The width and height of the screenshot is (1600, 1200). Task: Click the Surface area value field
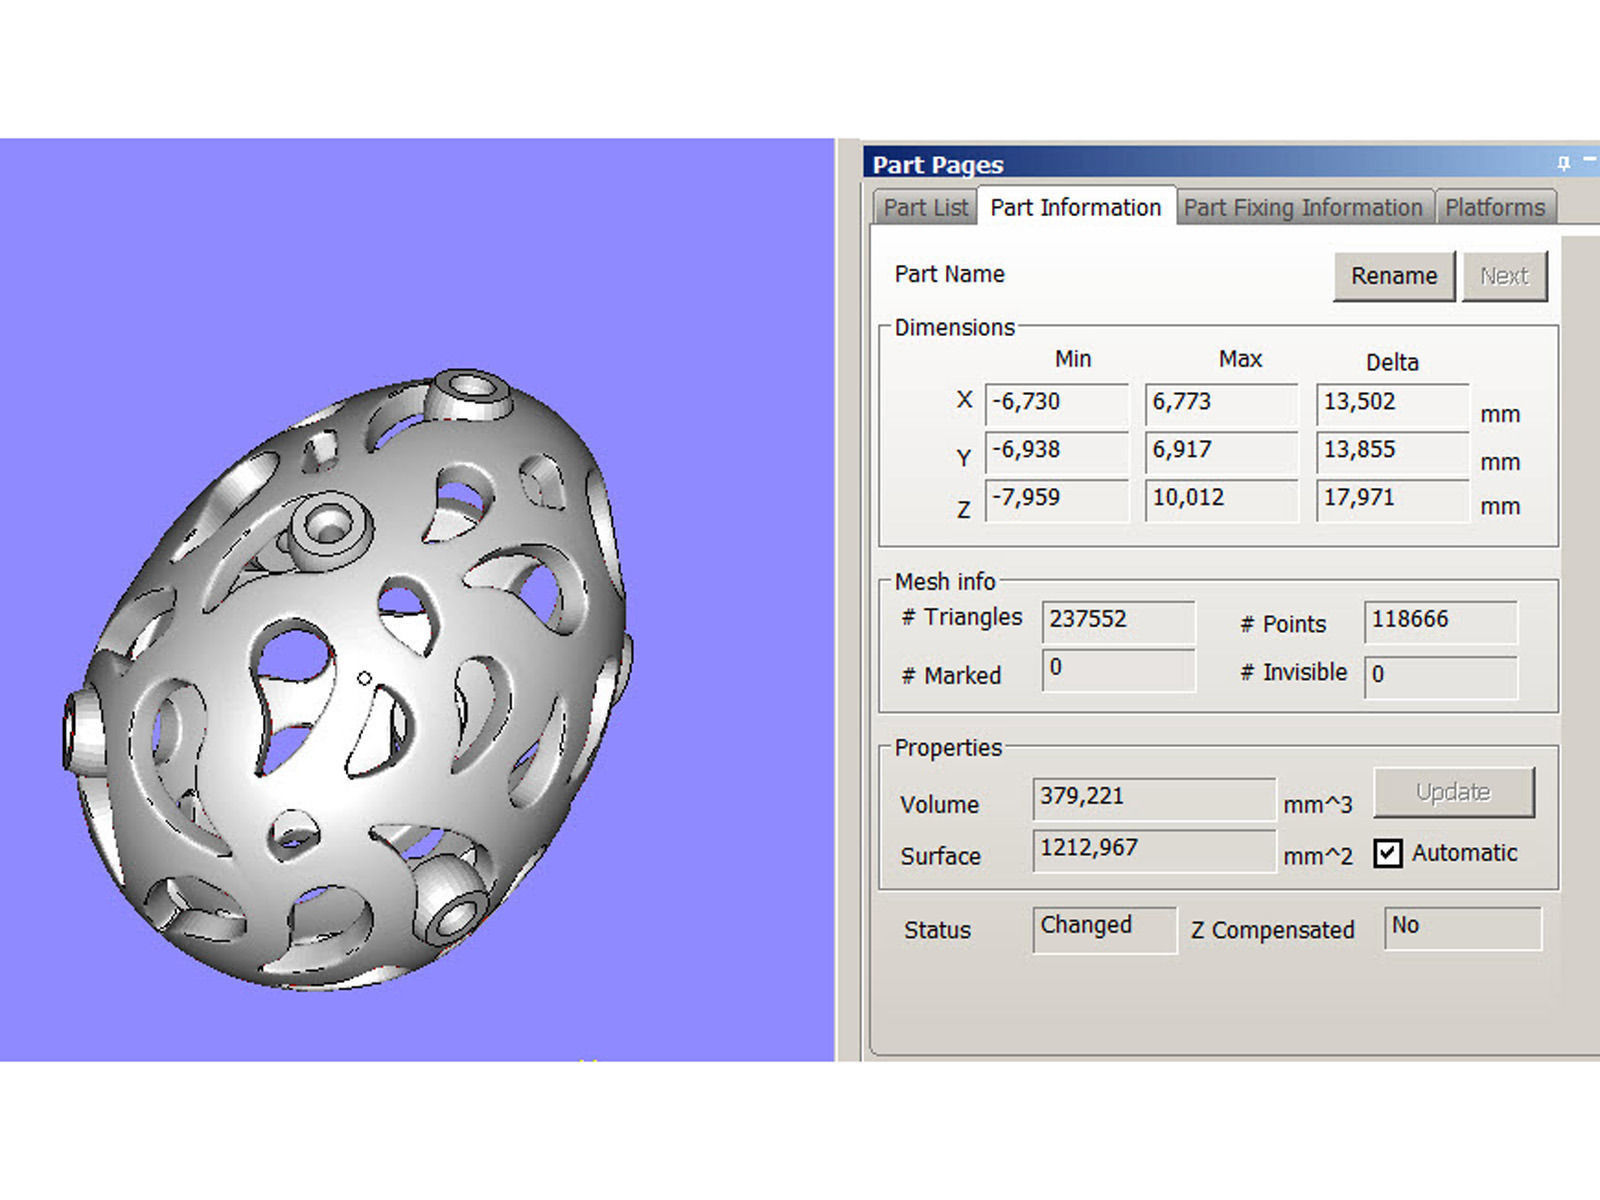tap(1154, 849)
